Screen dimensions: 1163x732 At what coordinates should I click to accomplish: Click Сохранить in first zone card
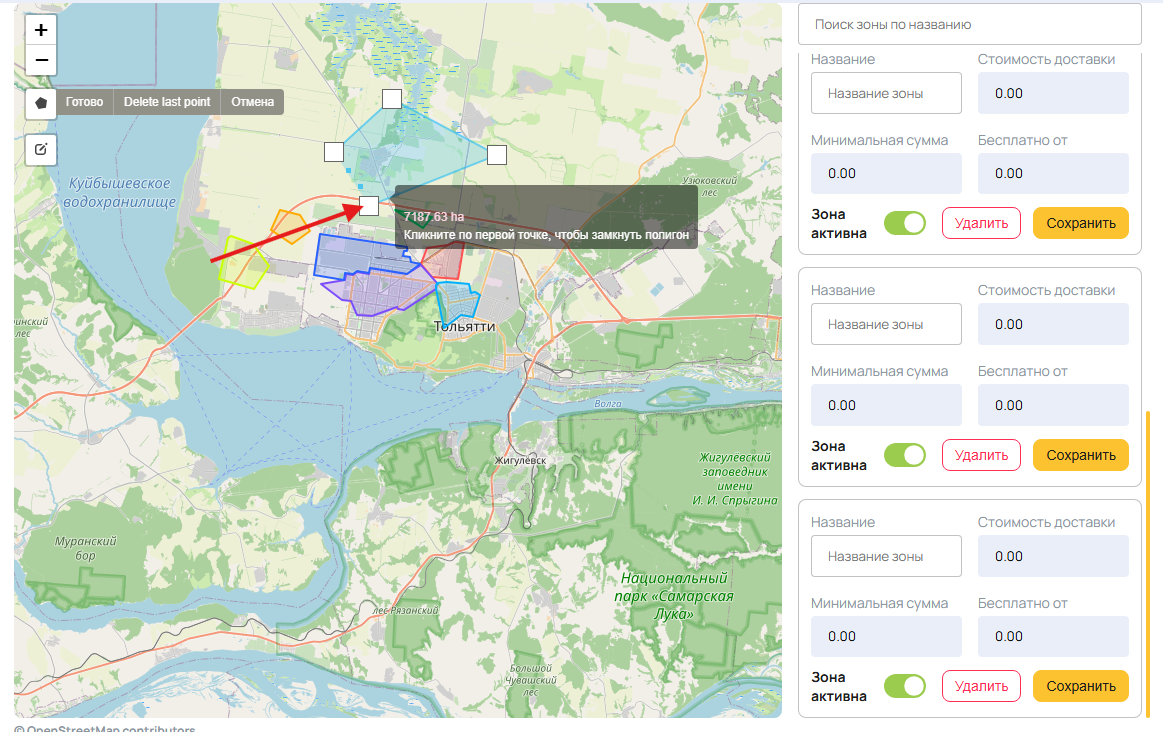[x=1081, y=223]
